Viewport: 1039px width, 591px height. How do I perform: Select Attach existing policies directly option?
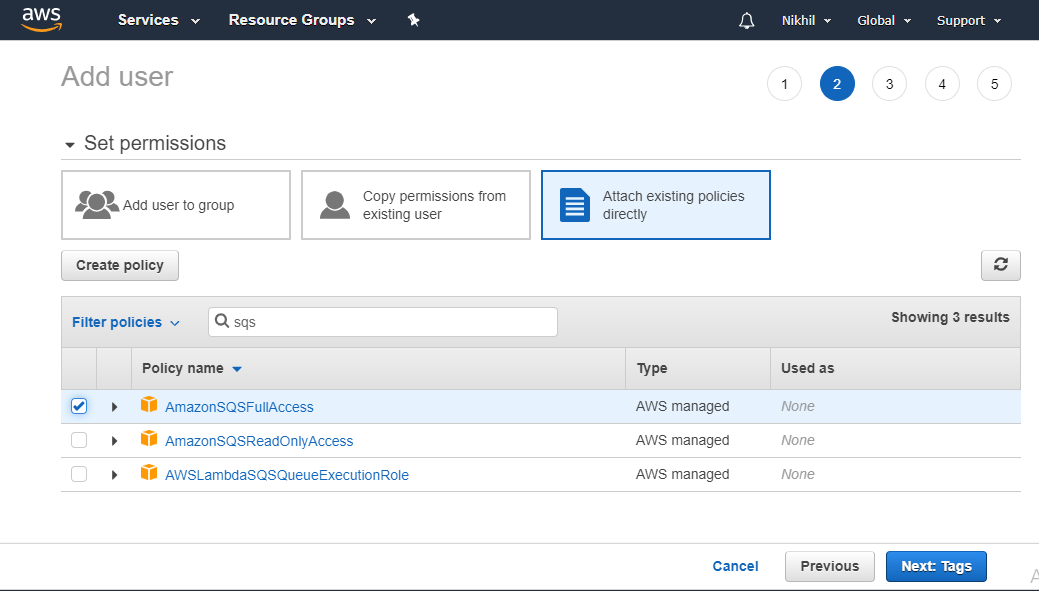click(655, 205)
